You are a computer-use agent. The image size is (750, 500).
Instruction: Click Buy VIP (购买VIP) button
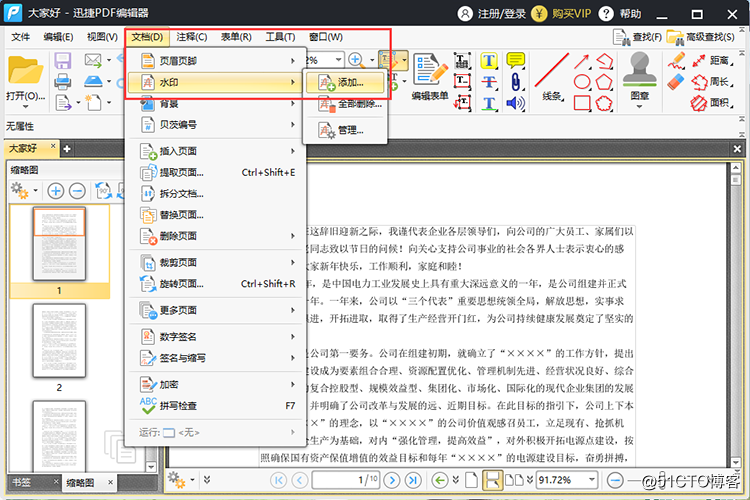point(562,13)
